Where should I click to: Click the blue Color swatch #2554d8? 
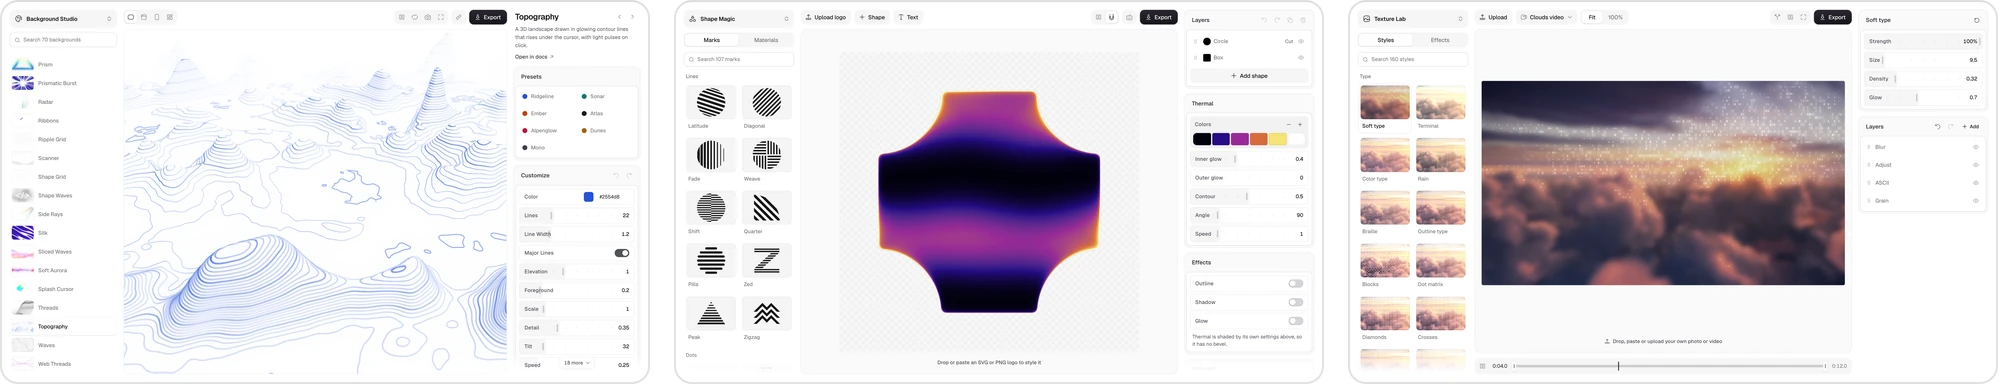588,197
